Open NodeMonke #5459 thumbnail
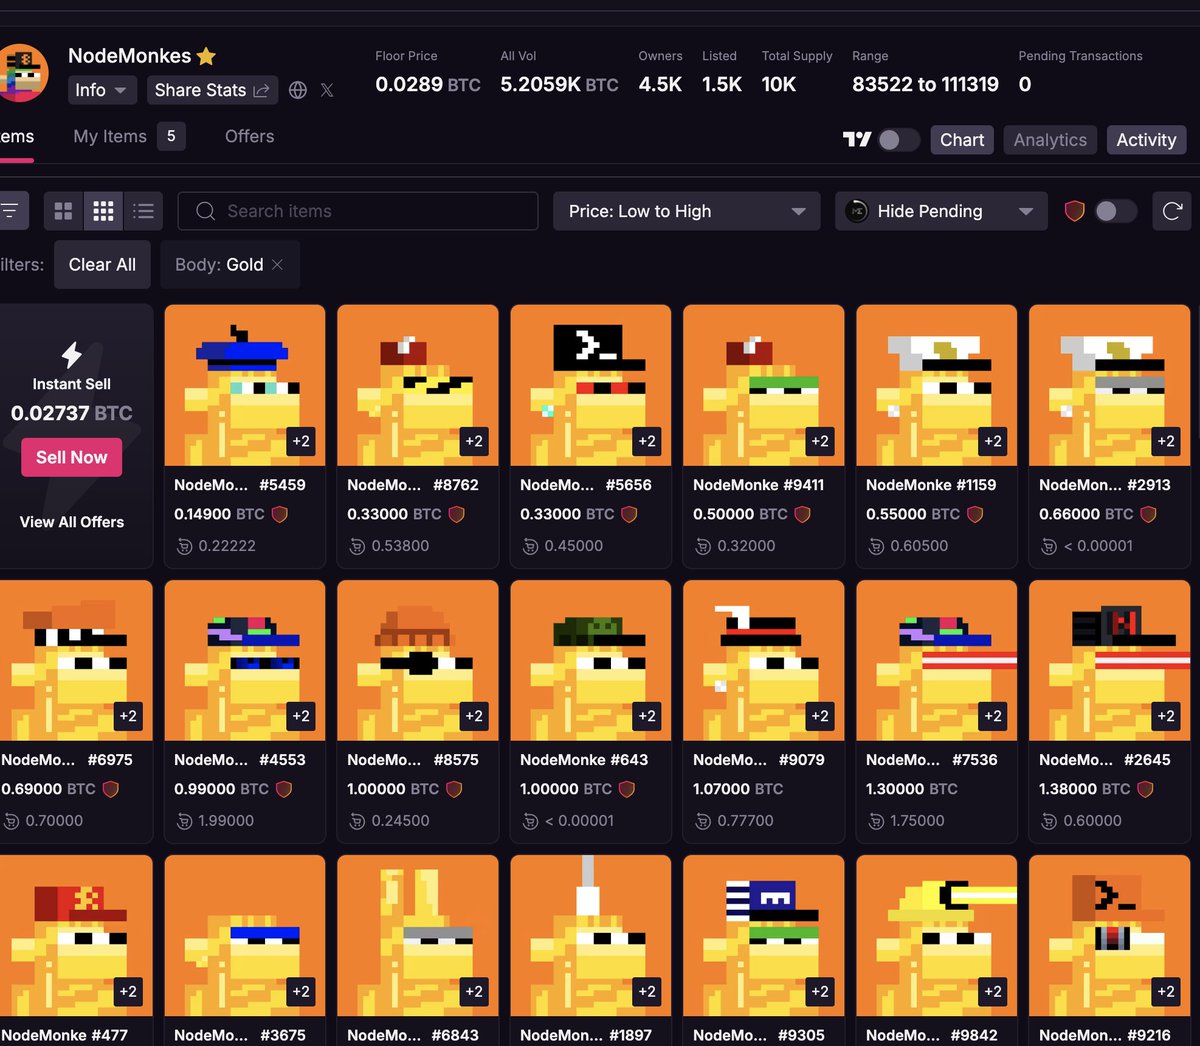The height and width of the screenshot is (1046, 1200). (245, 385)
